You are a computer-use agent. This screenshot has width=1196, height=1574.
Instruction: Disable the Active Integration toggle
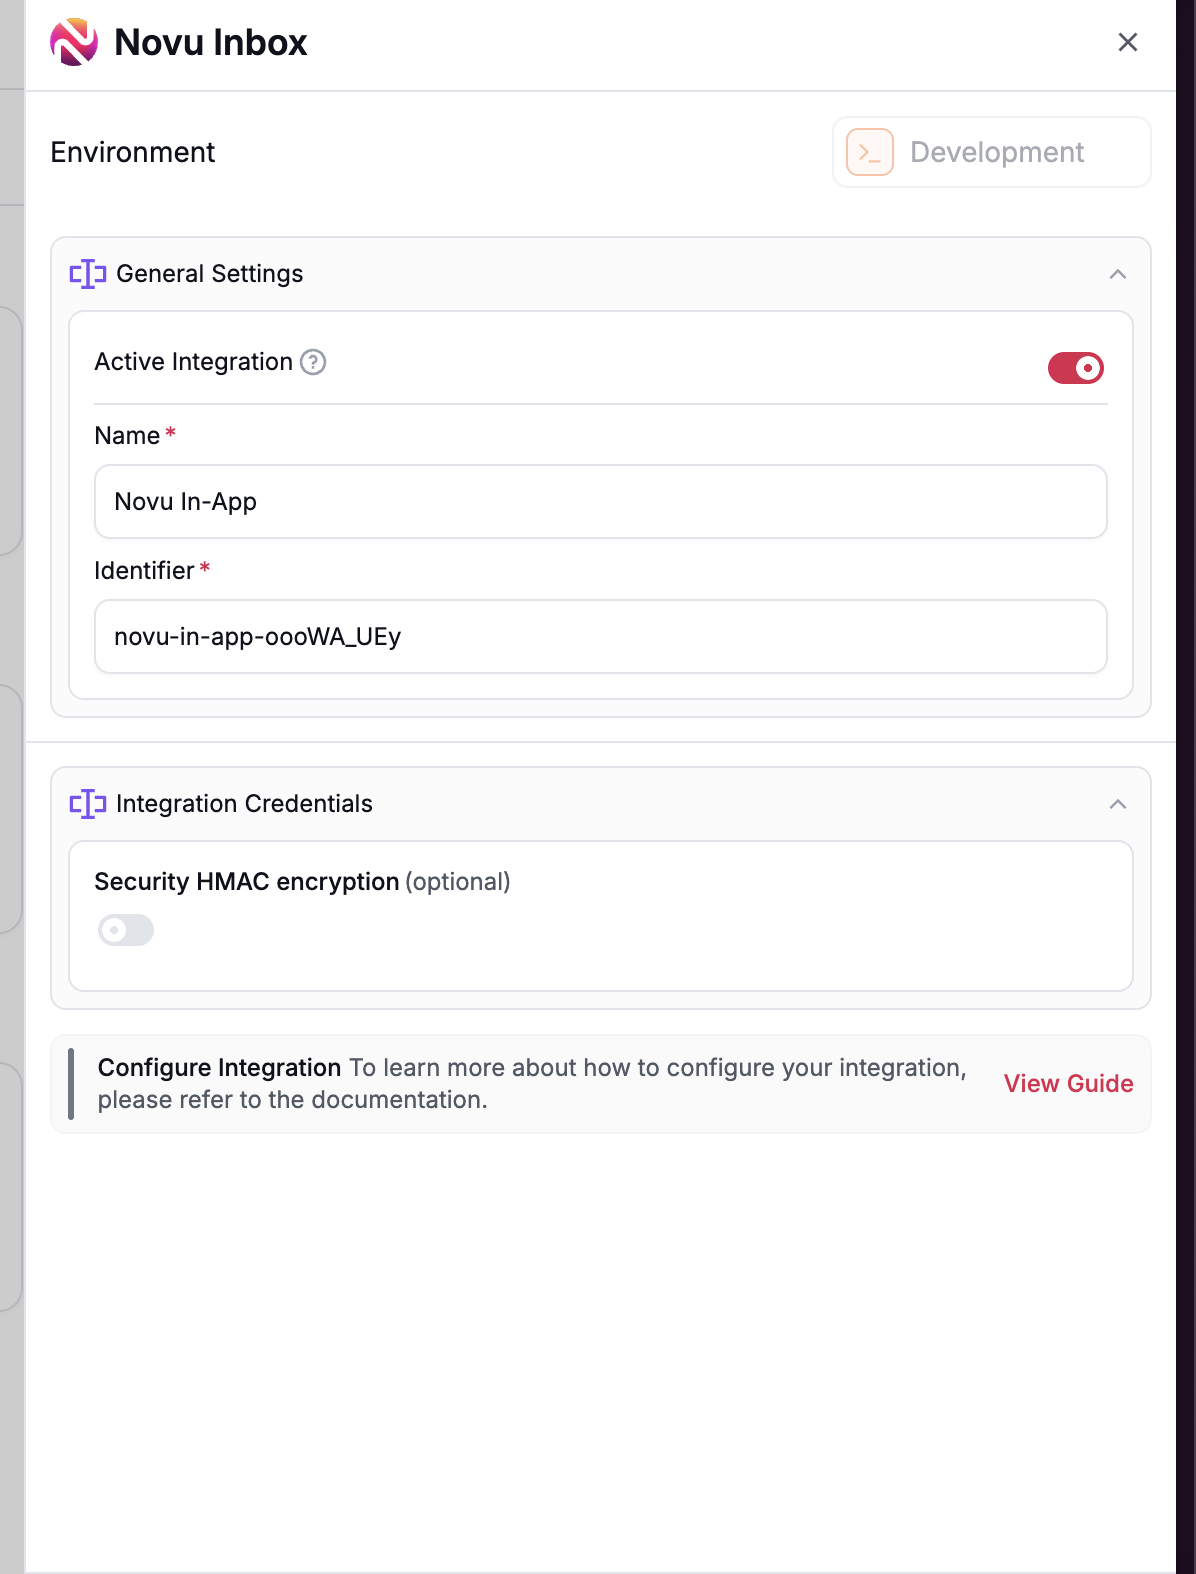1075,368
